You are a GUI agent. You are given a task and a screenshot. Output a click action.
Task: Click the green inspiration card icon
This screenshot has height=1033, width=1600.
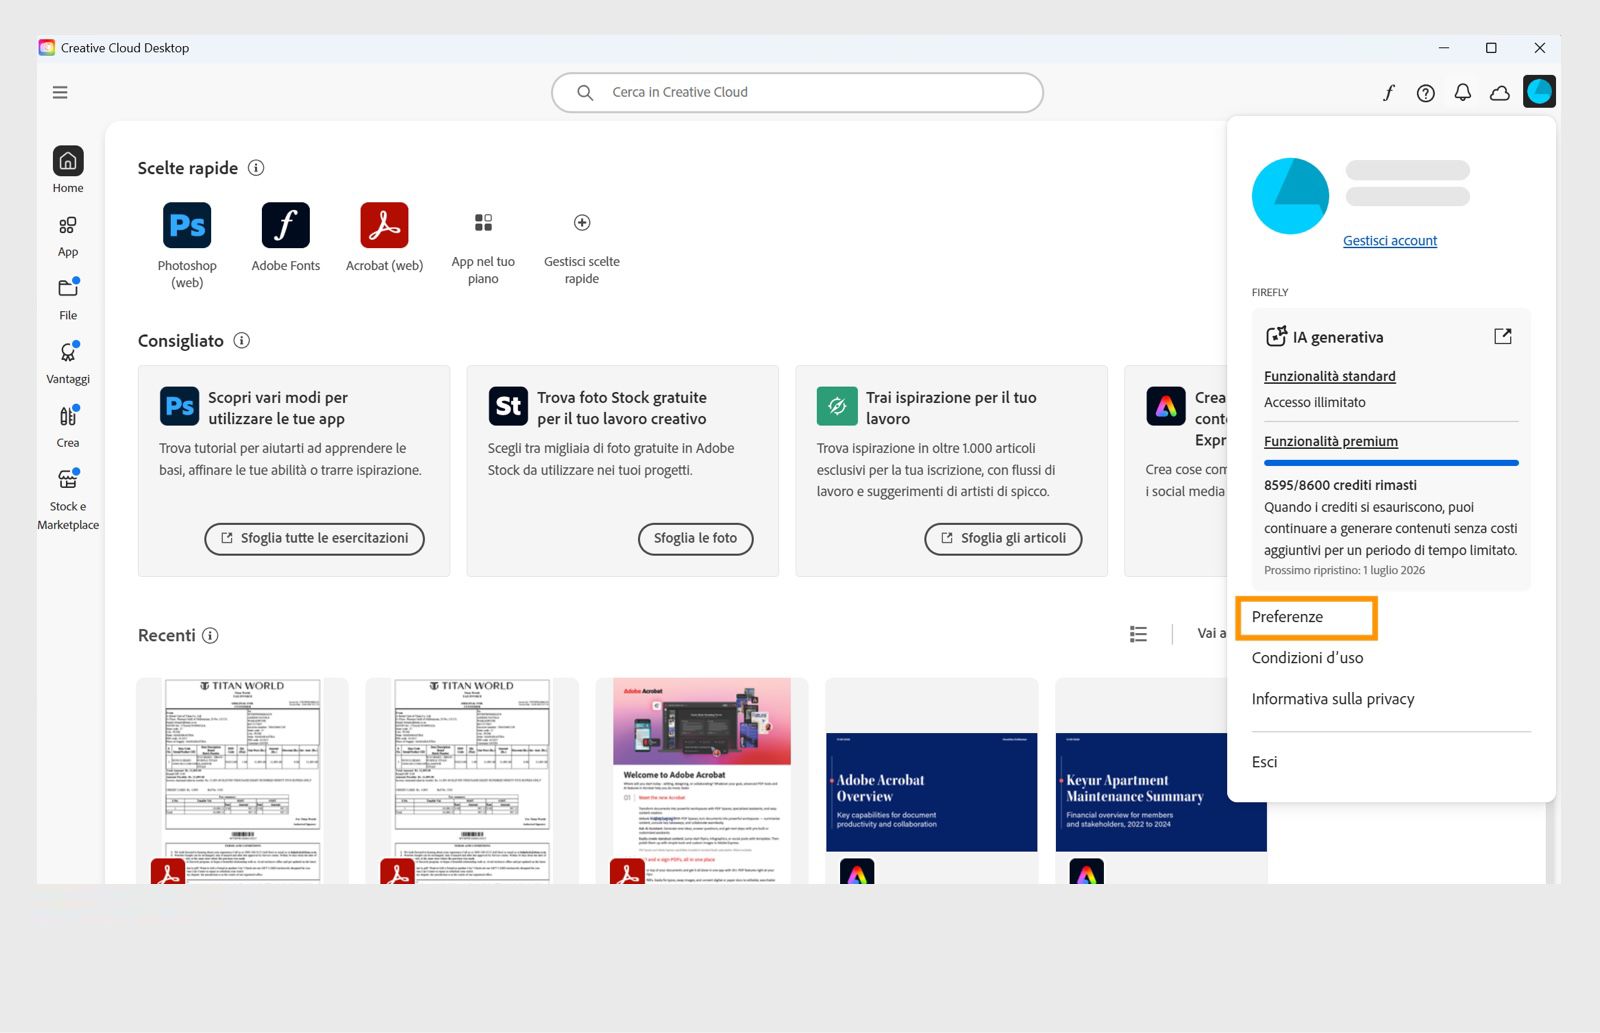837,406
